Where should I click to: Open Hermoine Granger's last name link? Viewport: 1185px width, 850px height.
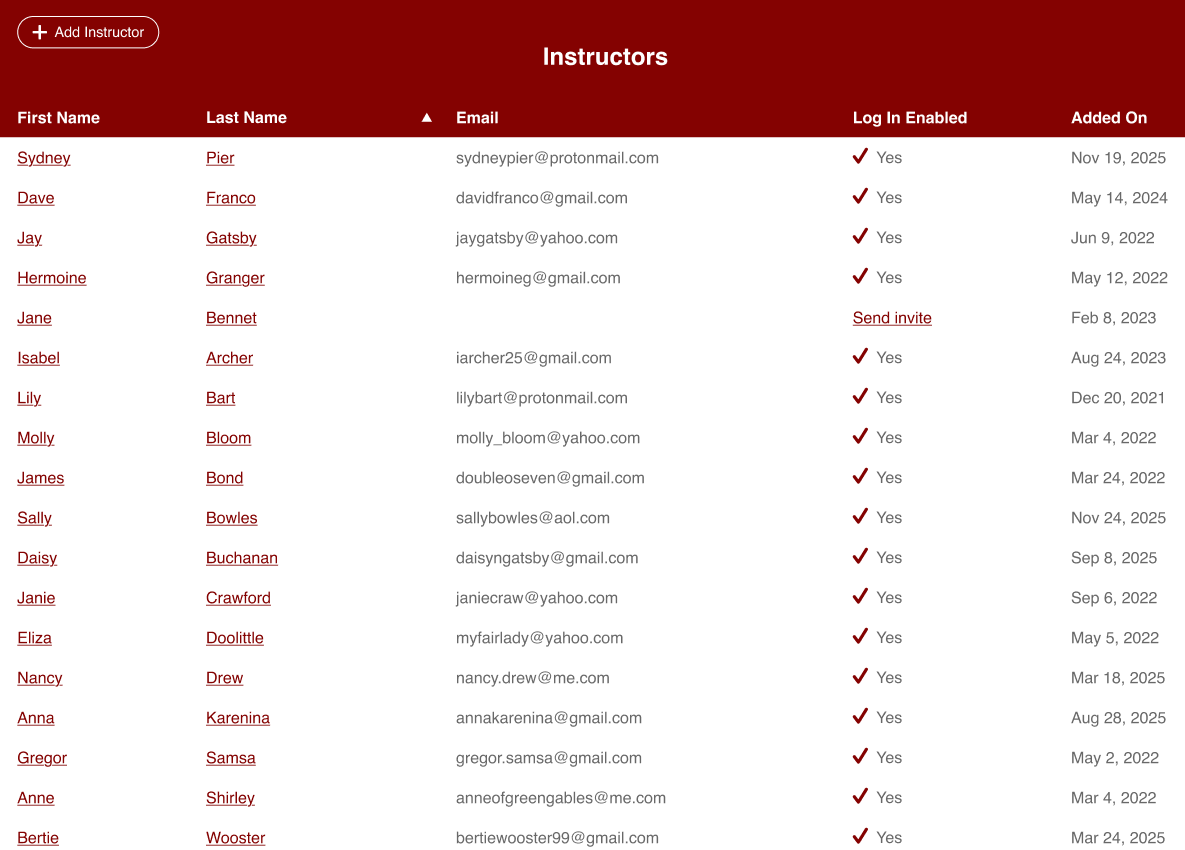coord(235,277)
